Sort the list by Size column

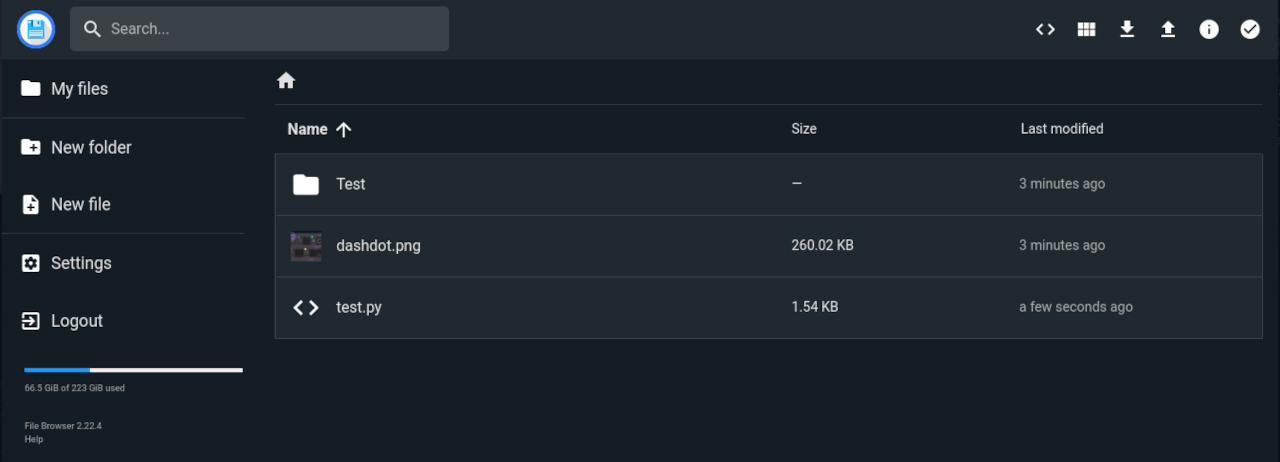pyautogui.click(x=804, y=129)
